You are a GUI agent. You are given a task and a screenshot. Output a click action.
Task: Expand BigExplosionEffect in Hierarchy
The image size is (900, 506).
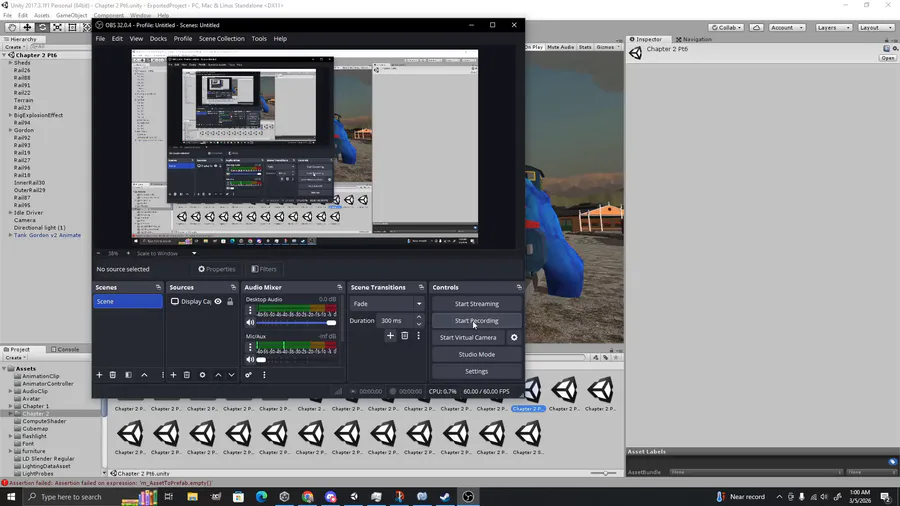click(10, 115)
